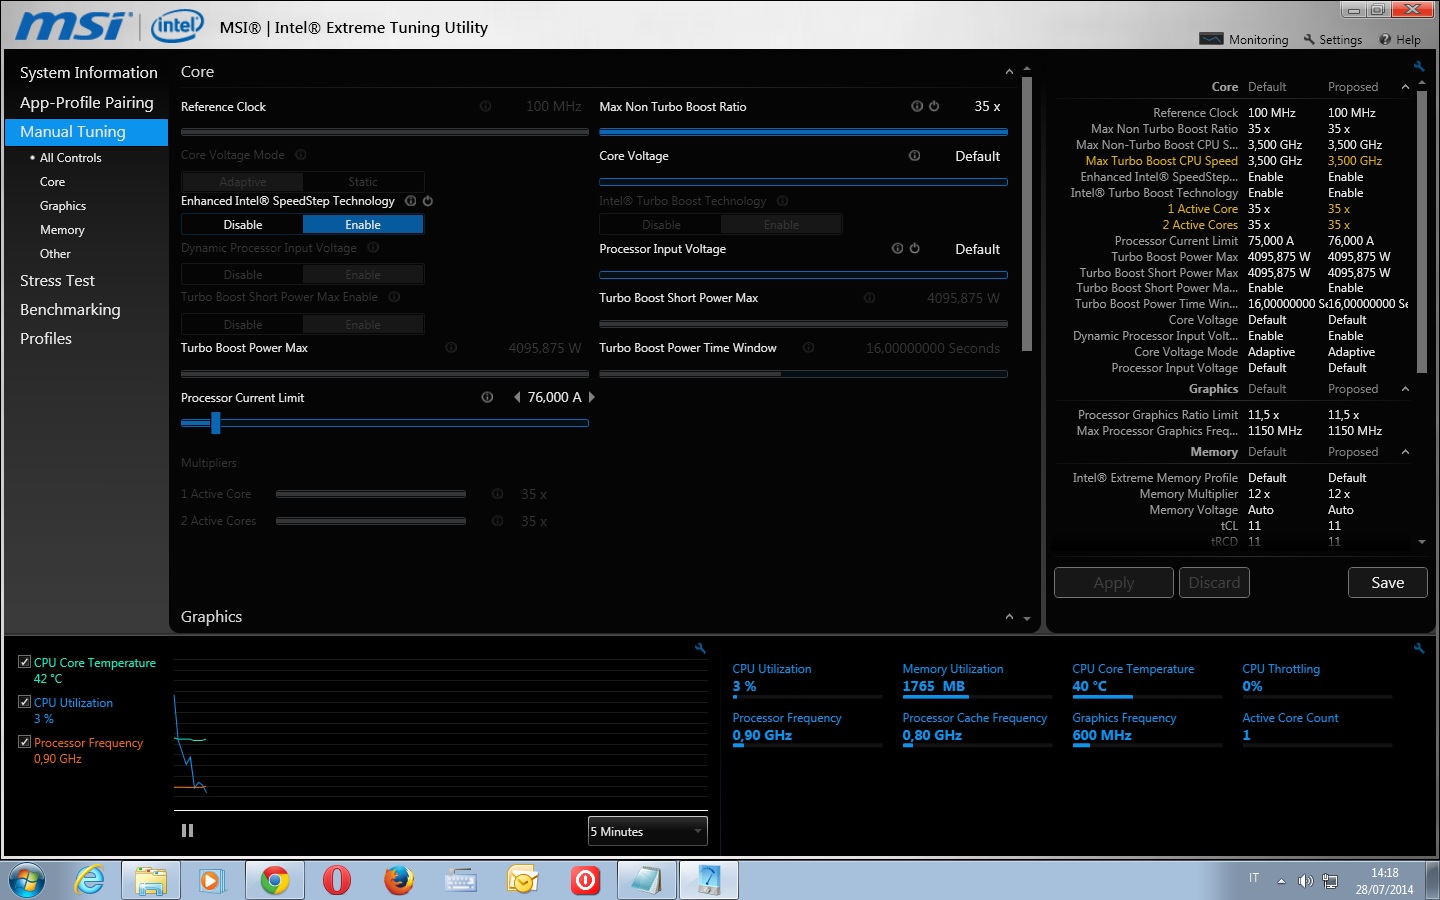Collapse the Core section in the main panel
This screenshot has height=900, width=1440.
(x=1009, y=72)
